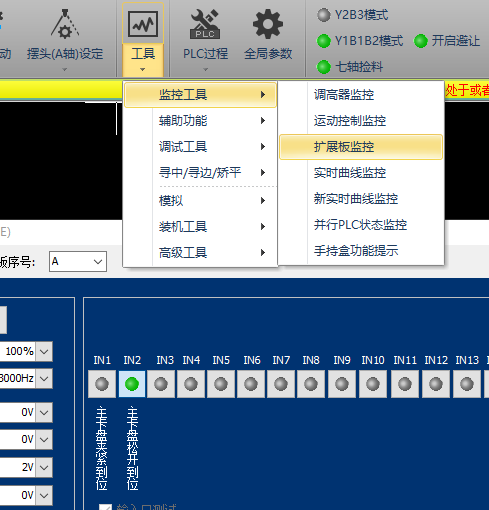Screen dimensions: 489x510
Task: Expand the 100% dropdown arrow
Action: pos(44,351)
